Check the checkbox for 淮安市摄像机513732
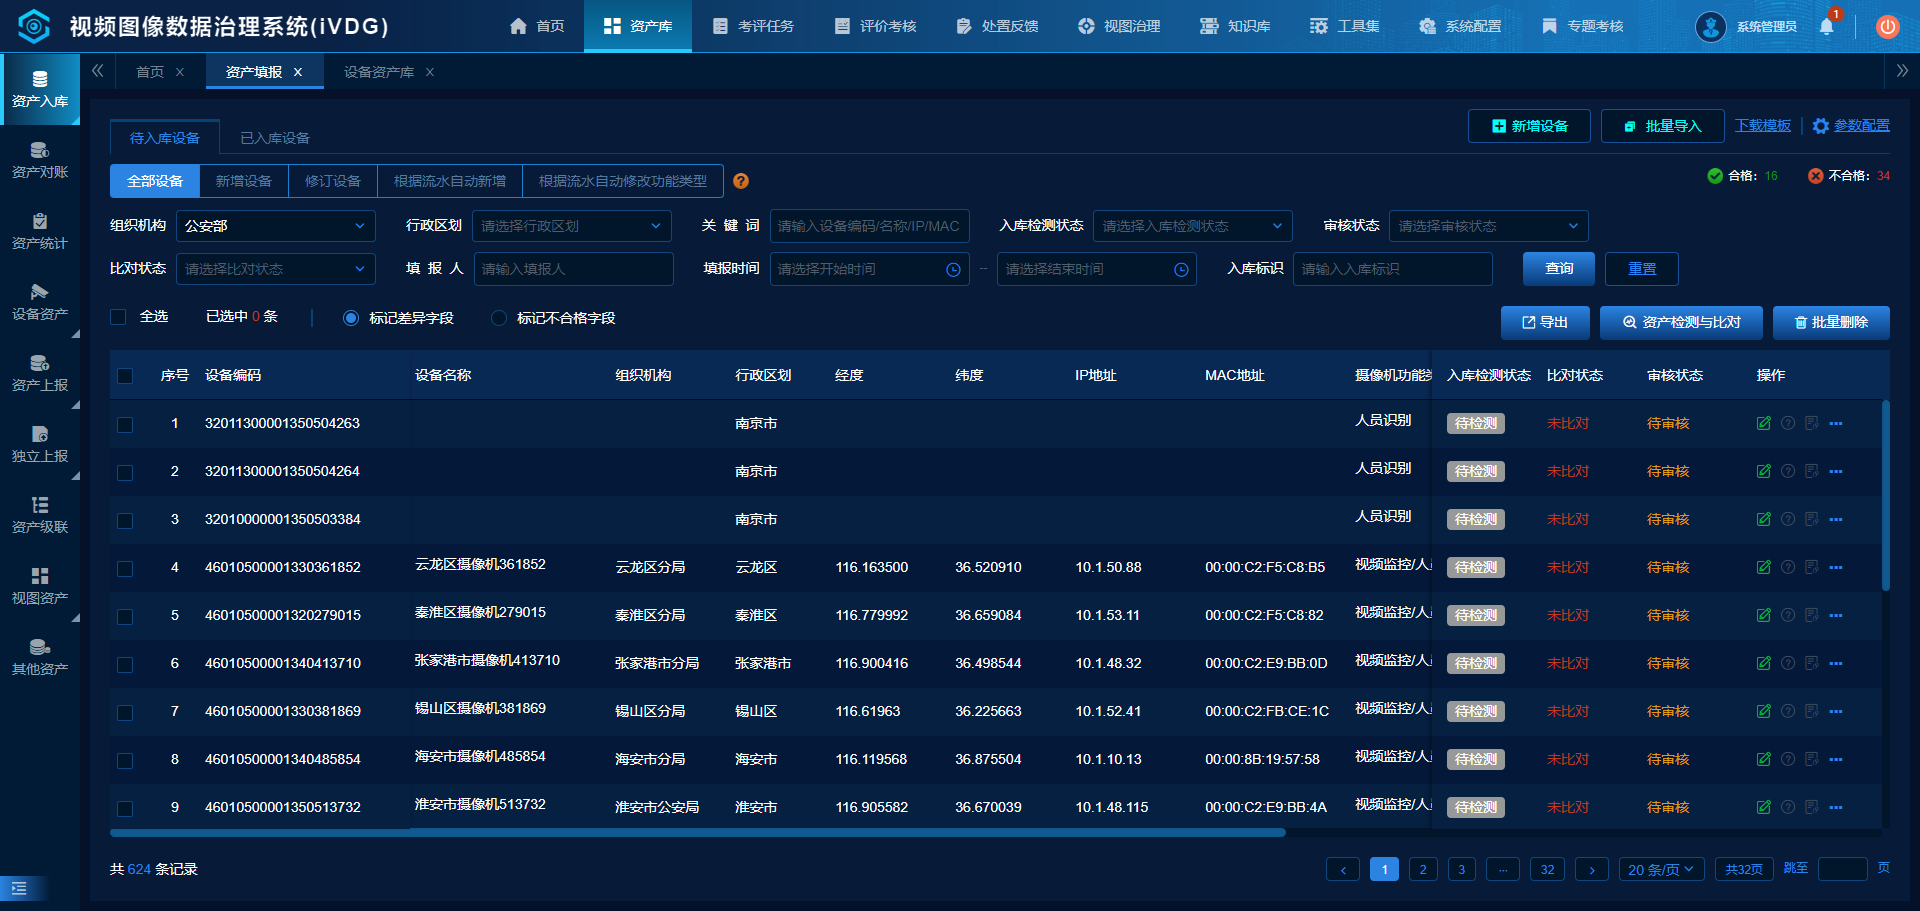The height and width of the screenshot is (911, 1920). pos(125,808)
